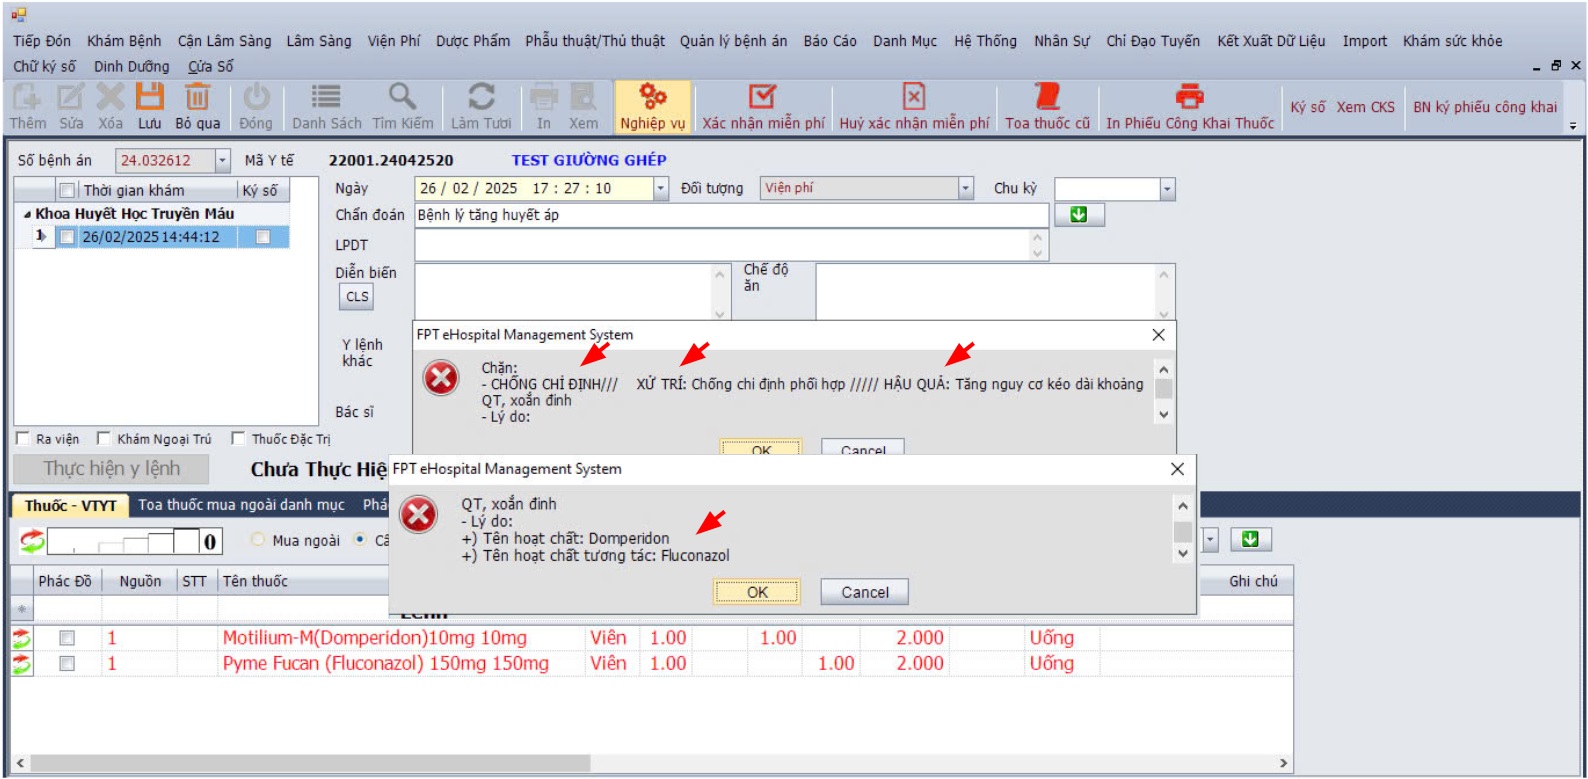Check the 26/02/2025 14:44:12 visit row checkbox
Viewport: 1588px width, 779px height.
click(x=67, y=237)
